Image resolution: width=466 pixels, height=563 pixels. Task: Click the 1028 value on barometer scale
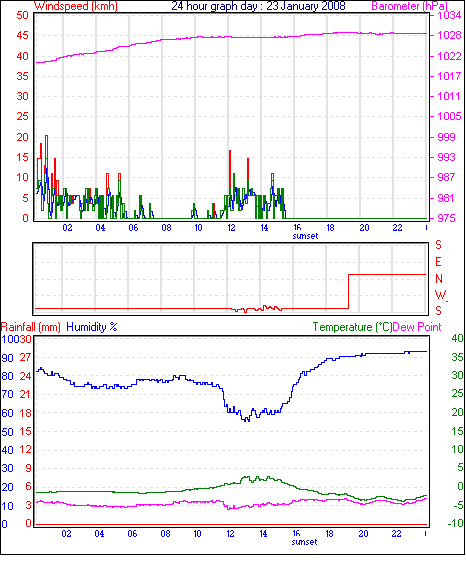448,35
